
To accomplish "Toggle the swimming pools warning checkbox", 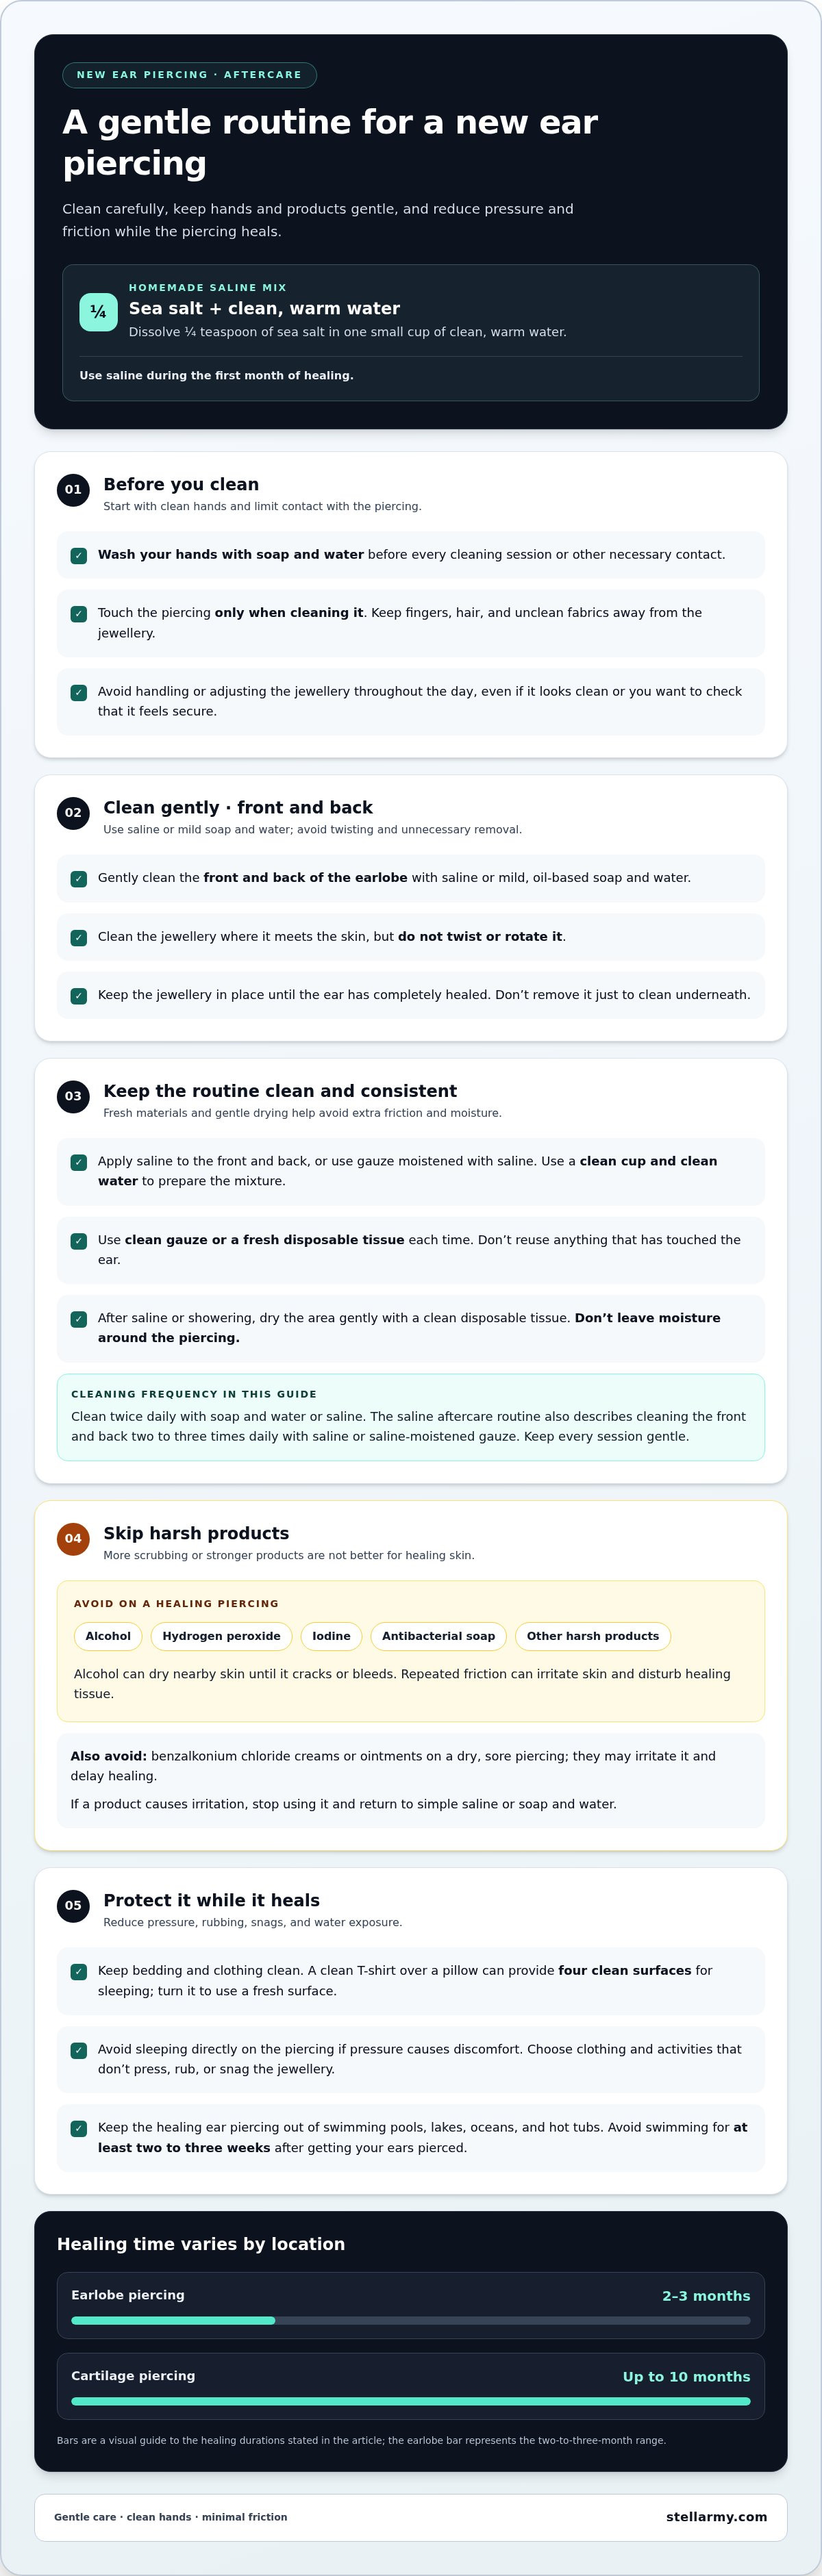I will [79, 2129].
